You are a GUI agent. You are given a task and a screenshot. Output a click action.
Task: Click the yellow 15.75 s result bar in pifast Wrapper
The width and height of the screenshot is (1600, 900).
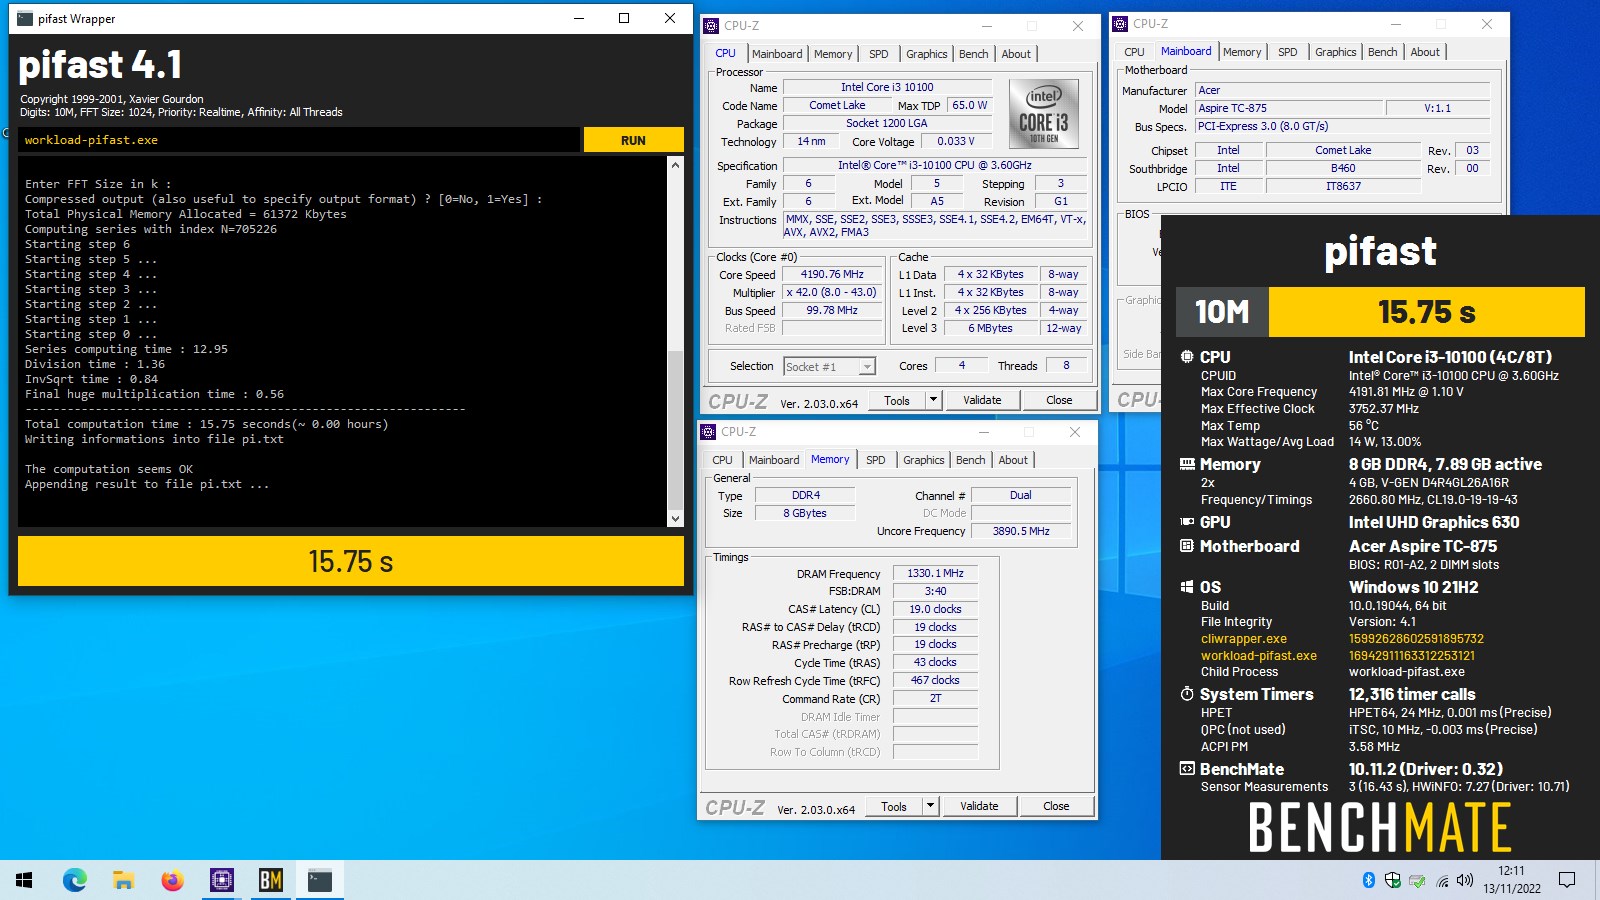351,561
